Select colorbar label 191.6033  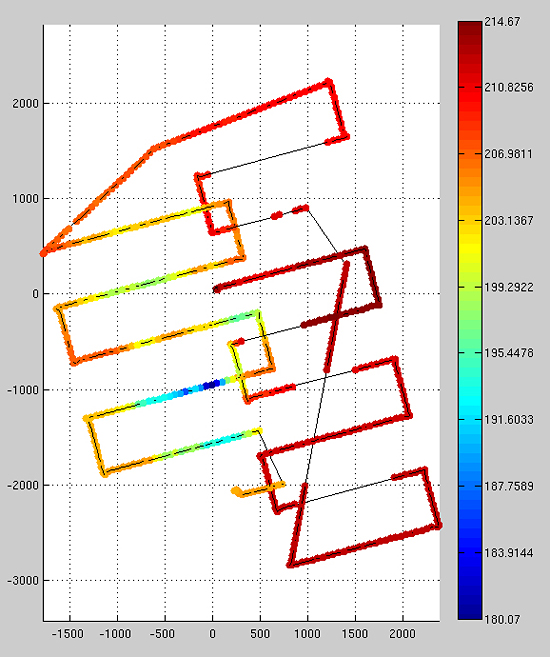(x=509, y=419)
